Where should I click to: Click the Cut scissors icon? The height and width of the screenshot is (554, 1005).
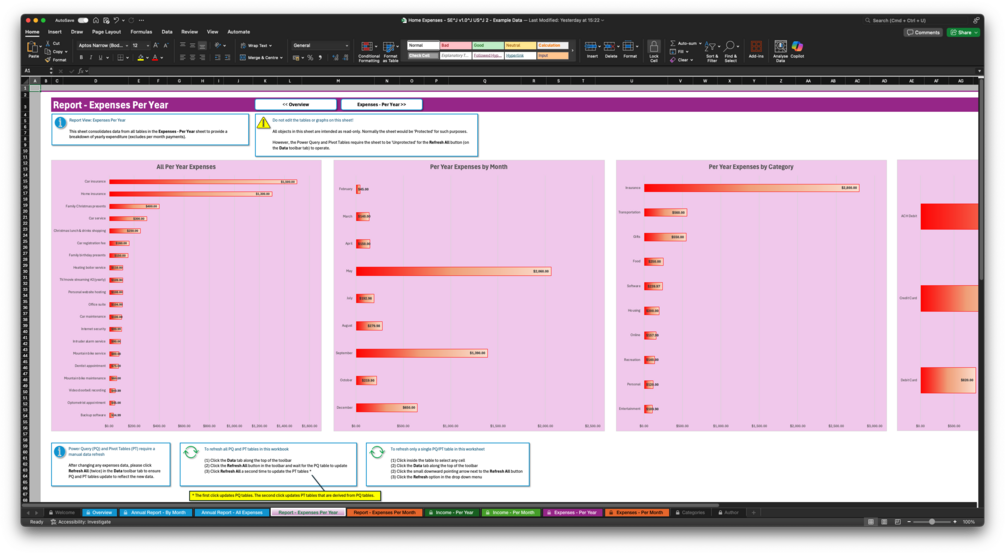click(48, 44)
